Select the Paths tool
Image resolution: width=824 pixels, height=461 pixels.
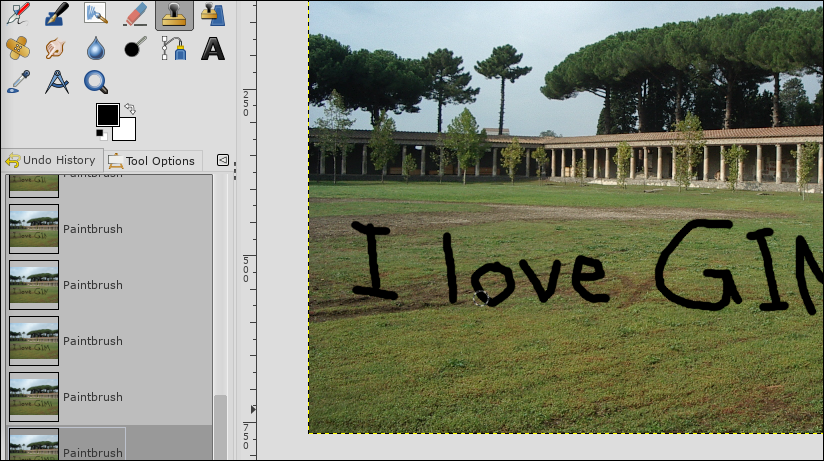(x=174, y=48)
